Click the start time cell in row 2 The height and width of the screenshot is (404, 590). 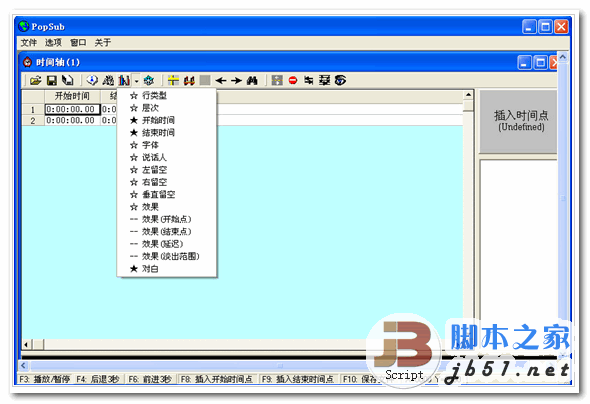pyautogui.click(x=72, y=120)
